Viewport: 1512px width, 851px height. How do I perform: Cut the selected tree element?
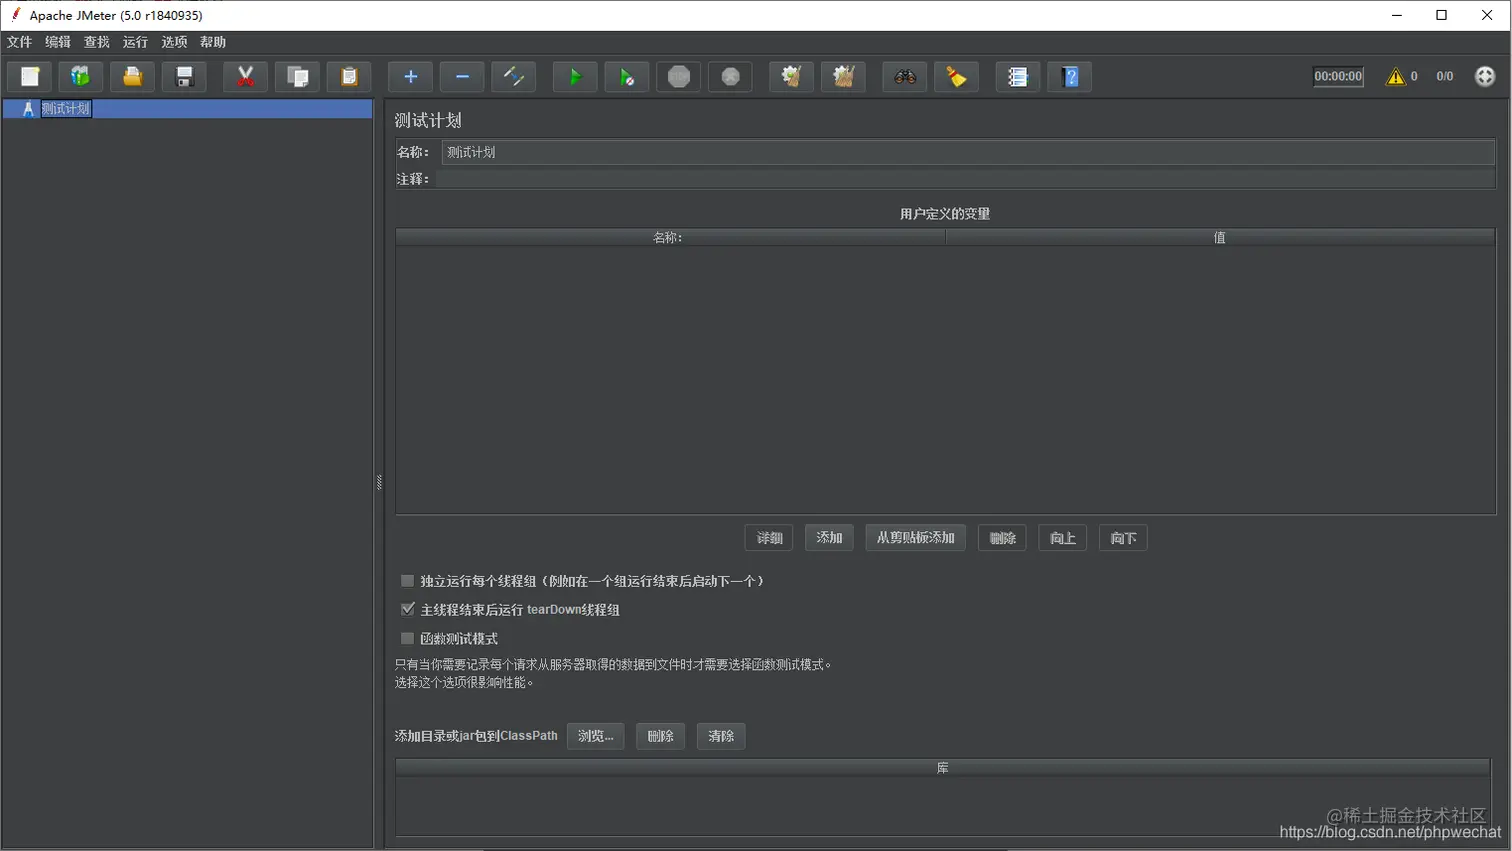pyautogui.click(x=245, y=76)
